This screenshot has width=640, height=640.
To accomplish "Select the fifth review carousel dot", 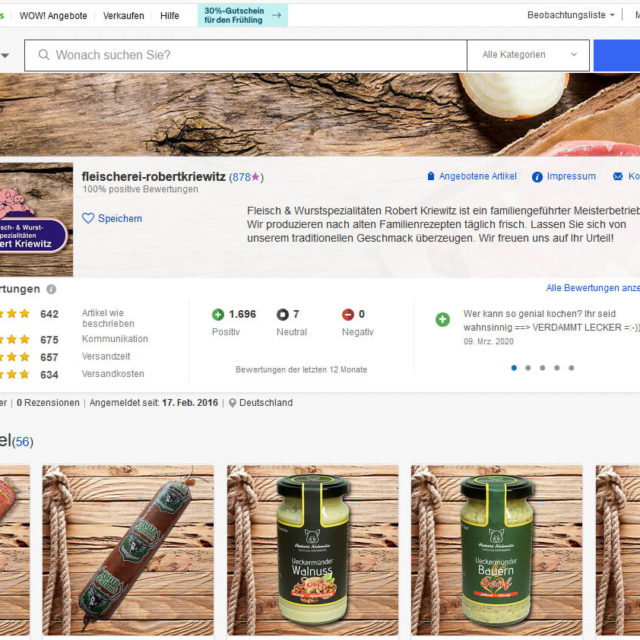I will [571, 368].
